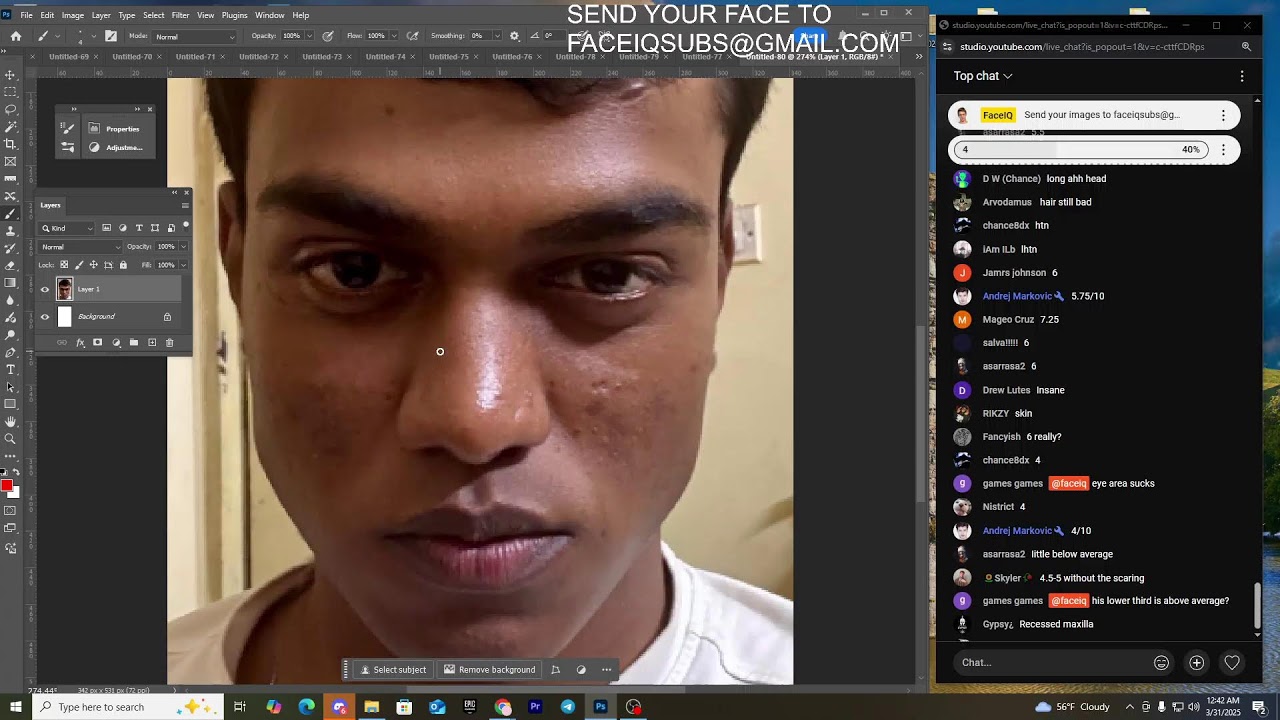Toggle lock all
Viewport: 1280px width, 720px height.
pos(123,265)
